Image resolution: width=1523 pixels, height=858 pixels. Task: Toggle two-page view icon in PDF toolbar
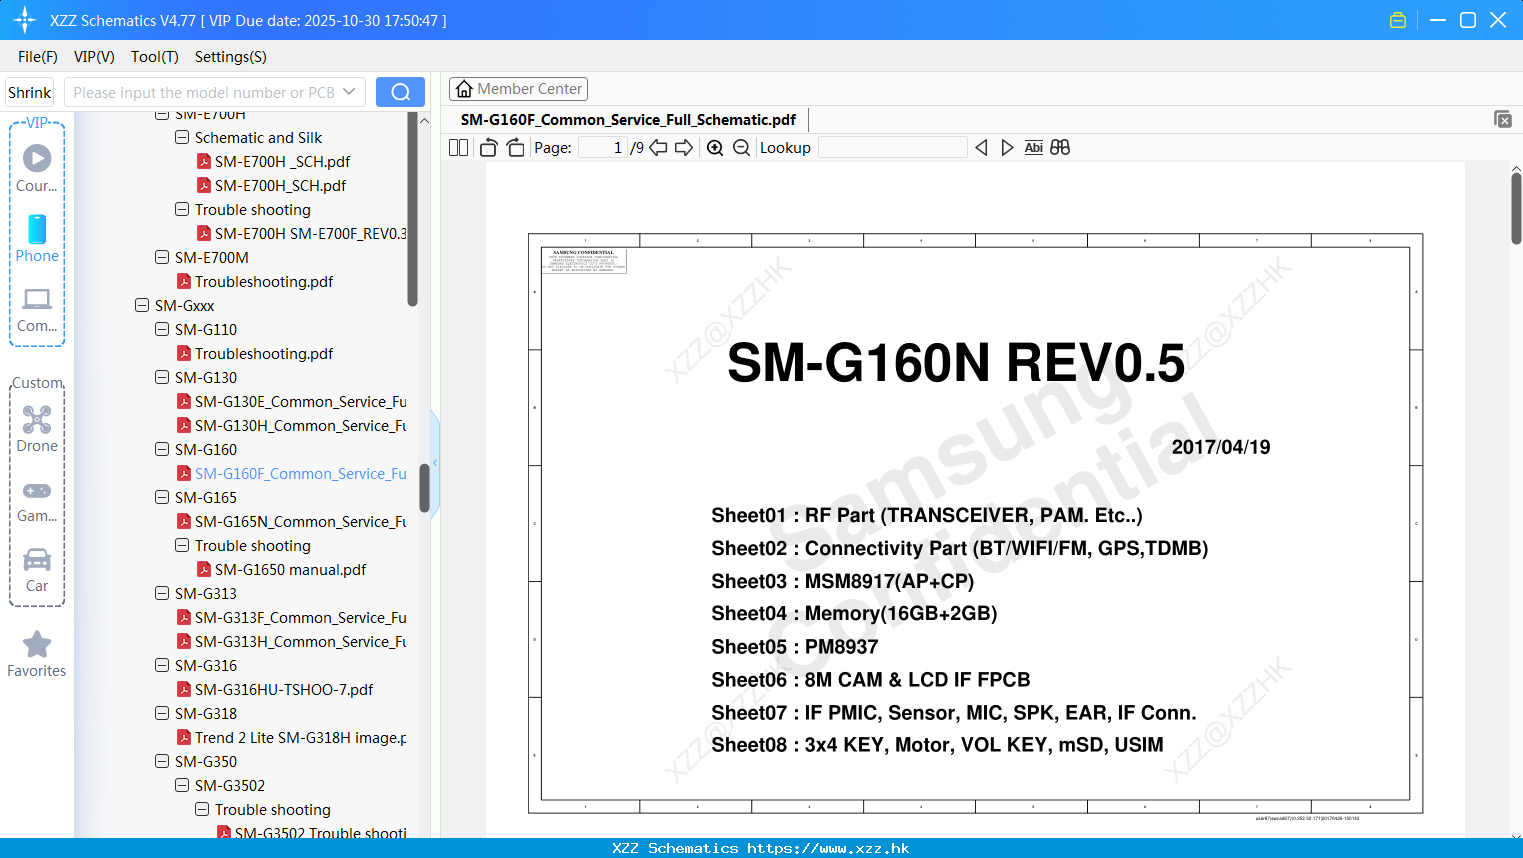(x=458, y=148)
